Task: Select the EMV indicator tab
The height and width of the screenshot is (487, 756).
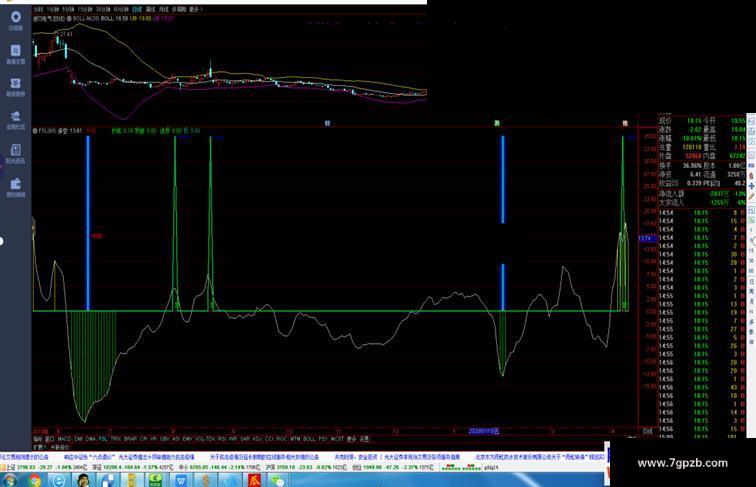Action: tap(188, 439)
